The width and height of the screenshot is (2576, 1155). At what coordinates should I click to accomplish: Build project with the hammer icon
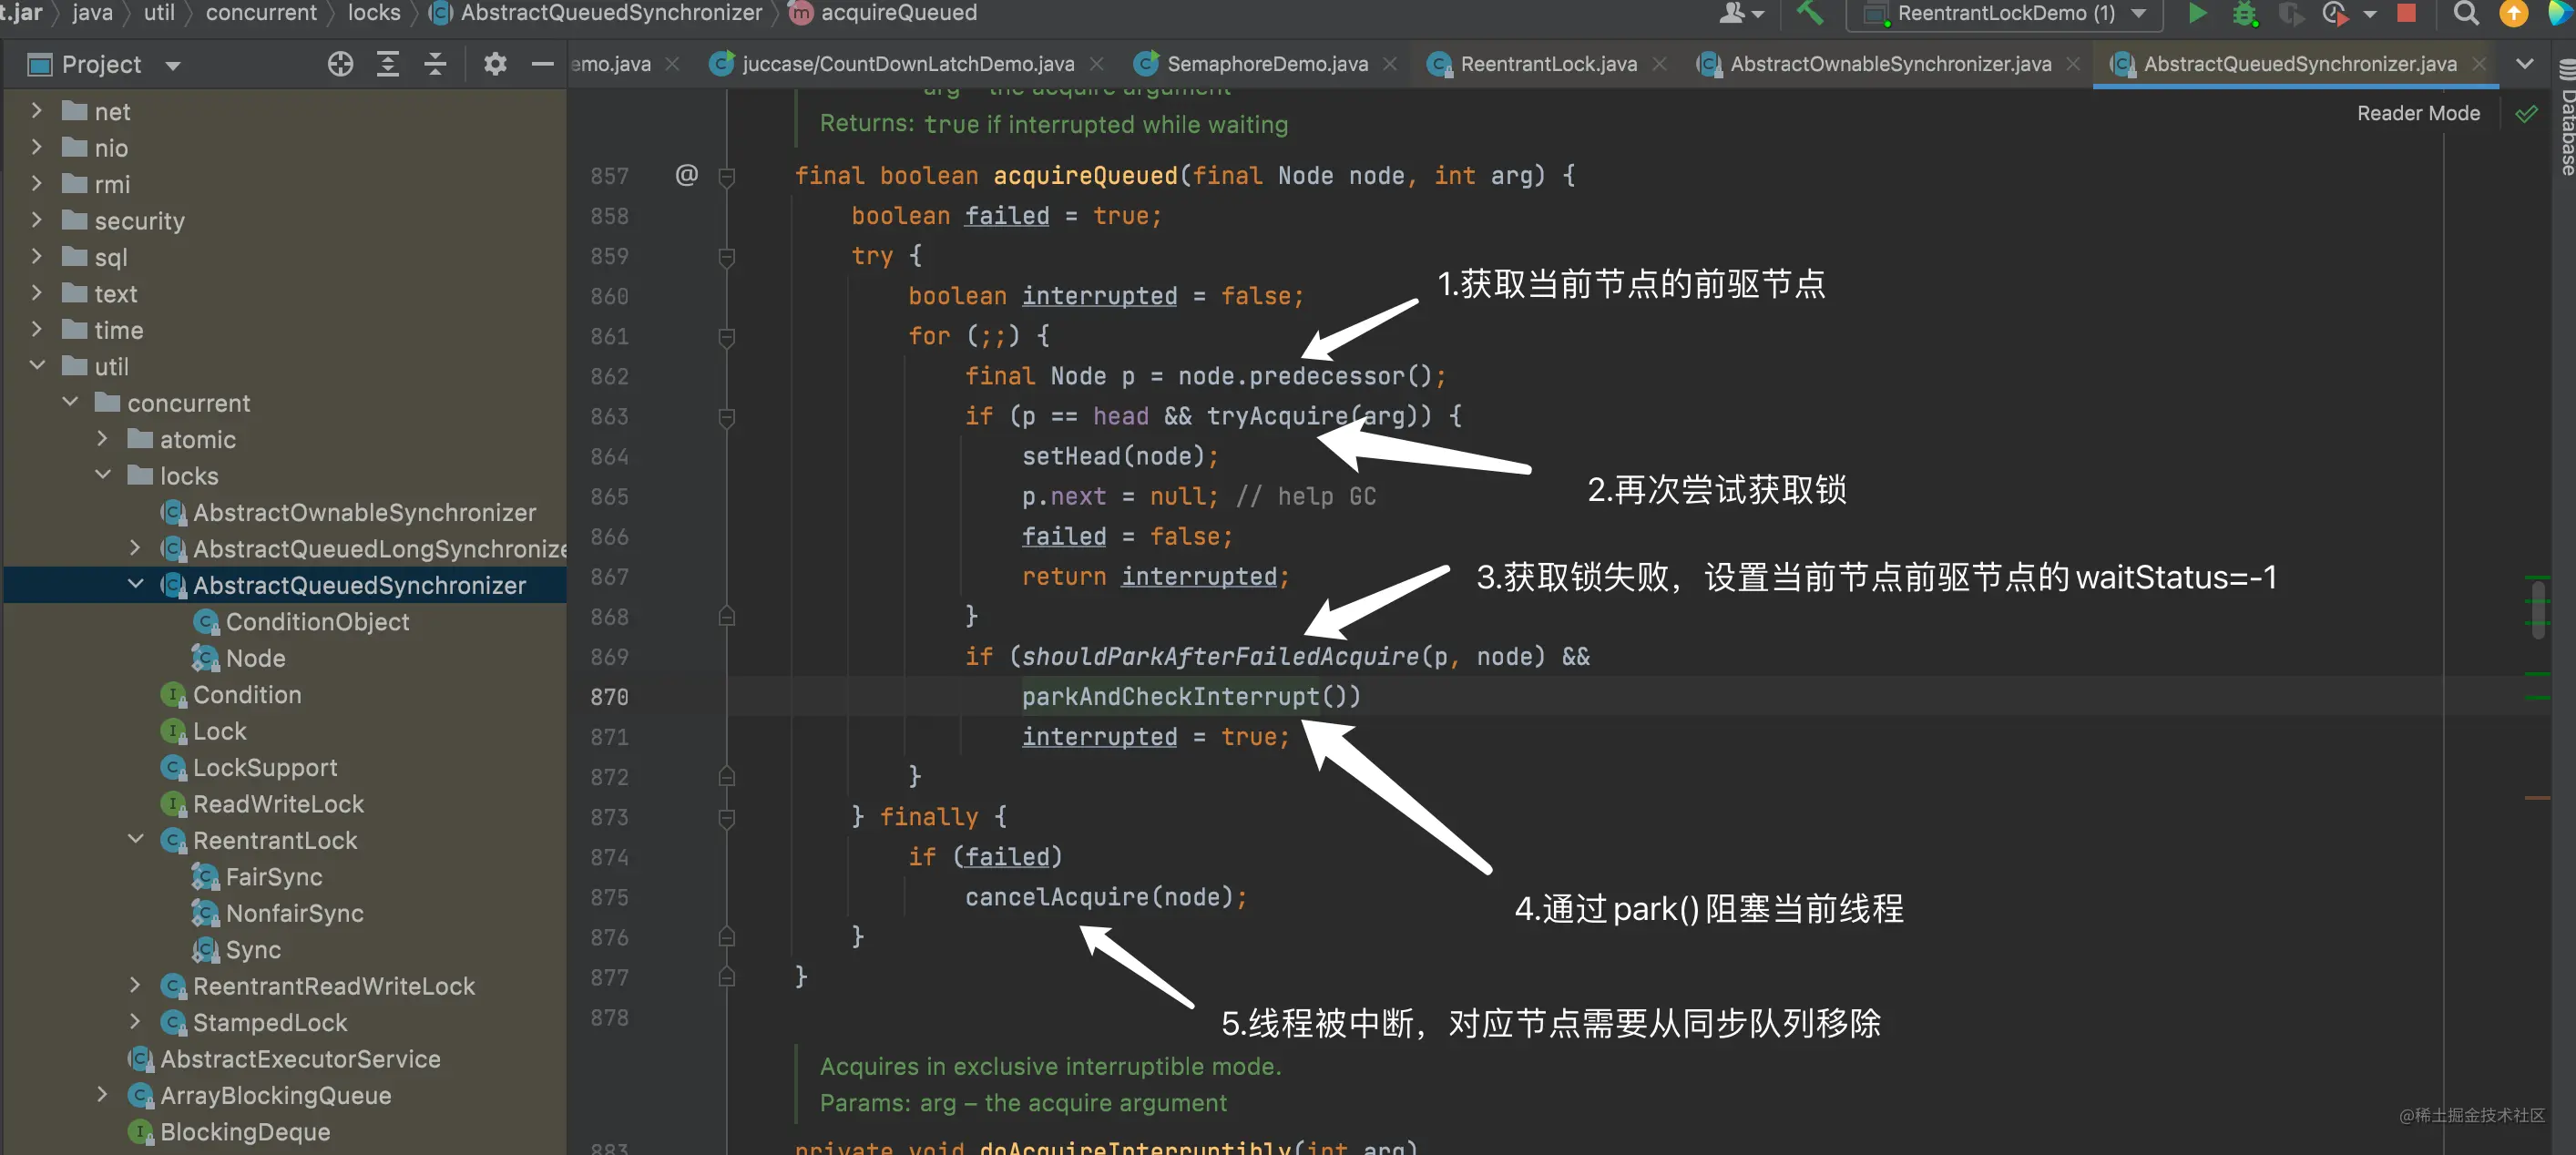[1809, 13]
